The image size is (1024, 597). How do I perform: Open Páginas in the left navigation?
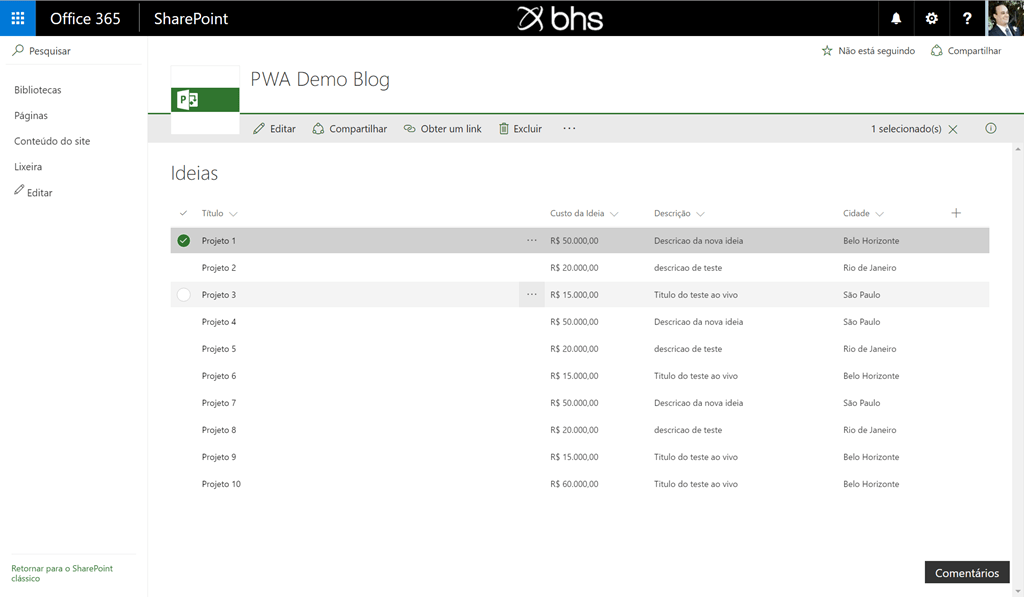click(31, 115)
